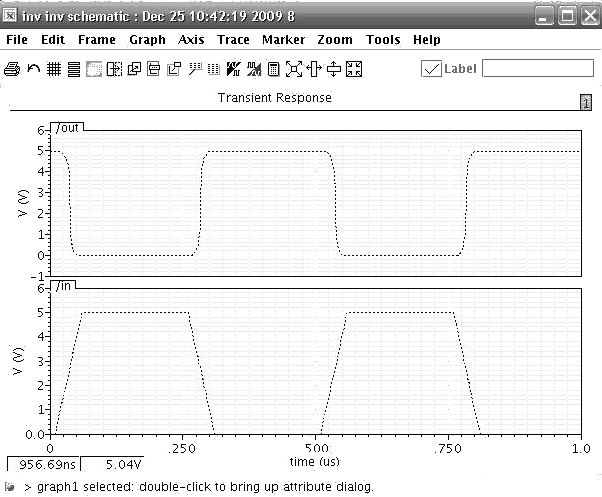Click the Transient Response title text

coord(275,98)
